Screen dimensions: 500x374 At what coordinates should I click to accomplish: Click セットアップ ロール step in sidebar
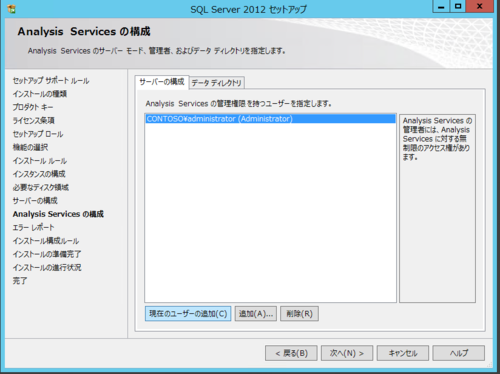[38, 134]
